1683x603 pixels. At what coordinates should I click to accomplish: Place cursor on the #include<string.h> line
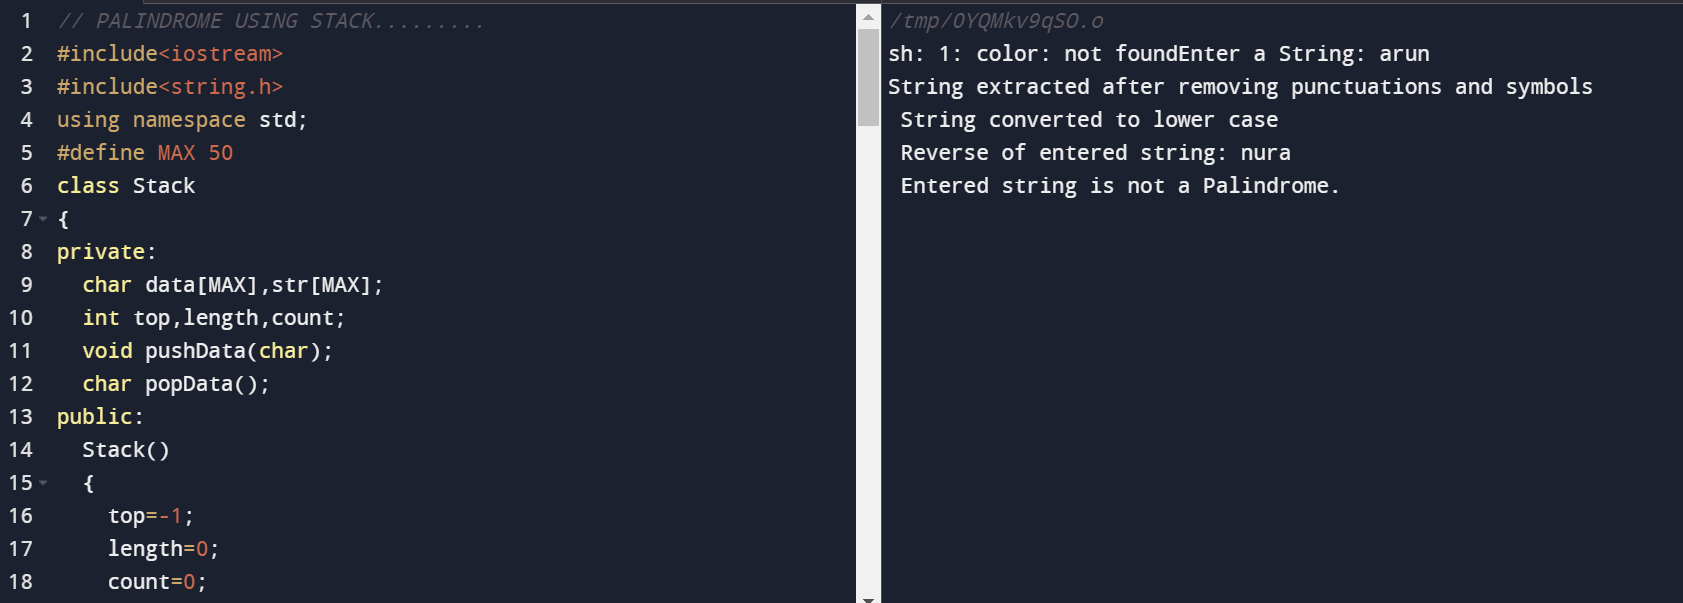pyautogui.click(x=170, y=87)
